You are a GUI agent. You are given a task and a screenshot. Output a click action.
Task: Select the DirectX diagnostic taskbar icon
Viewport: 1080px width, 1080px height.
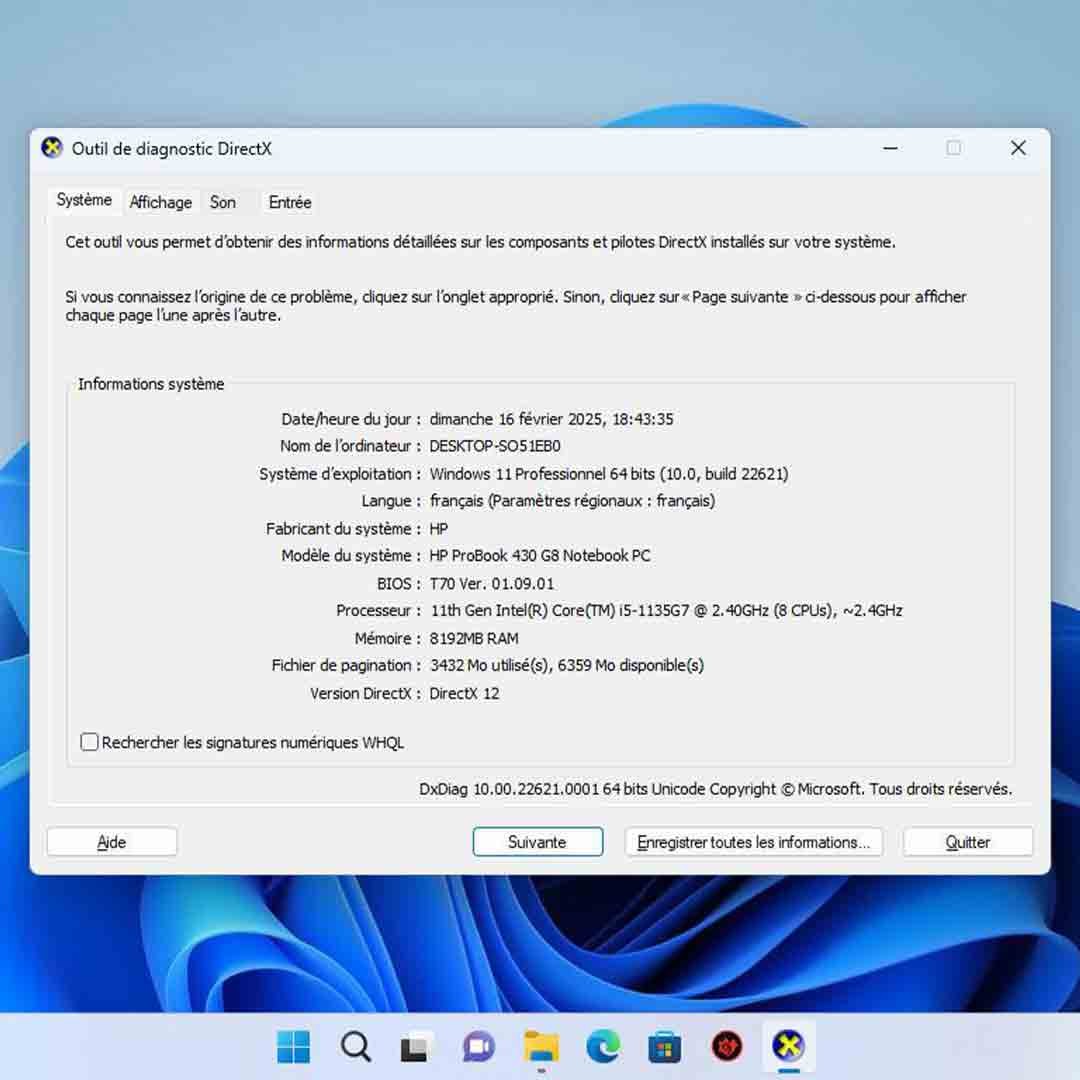point(789,1047)
